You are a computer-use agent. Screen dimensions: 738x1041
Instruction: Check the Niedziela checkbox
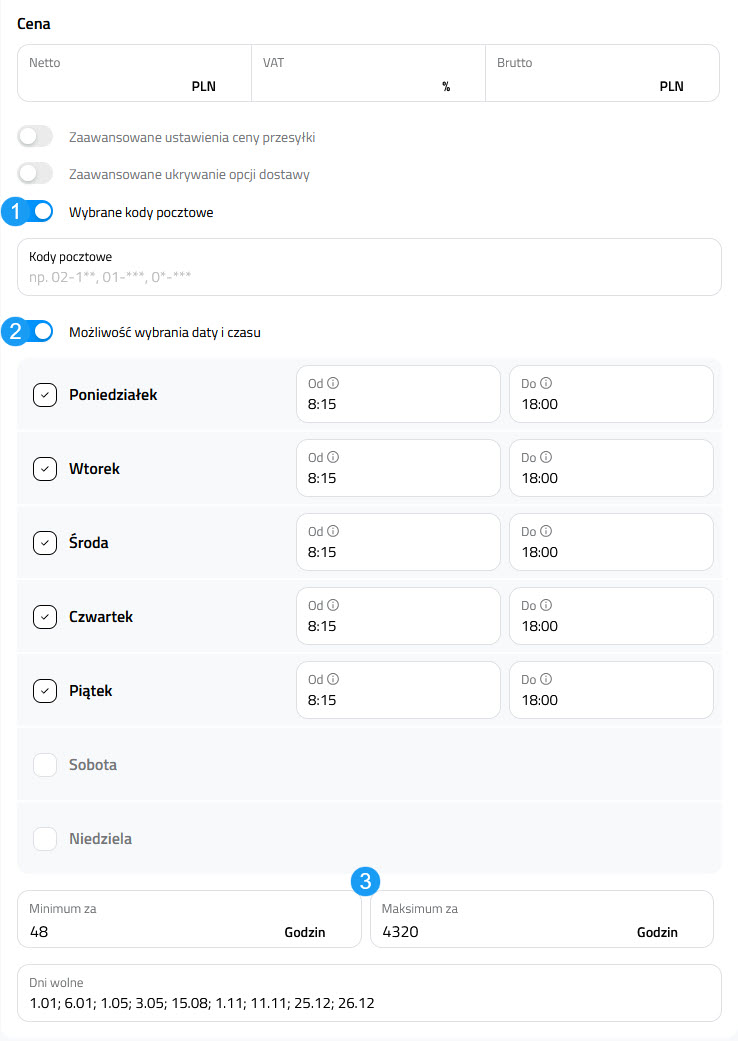(45, 839)
